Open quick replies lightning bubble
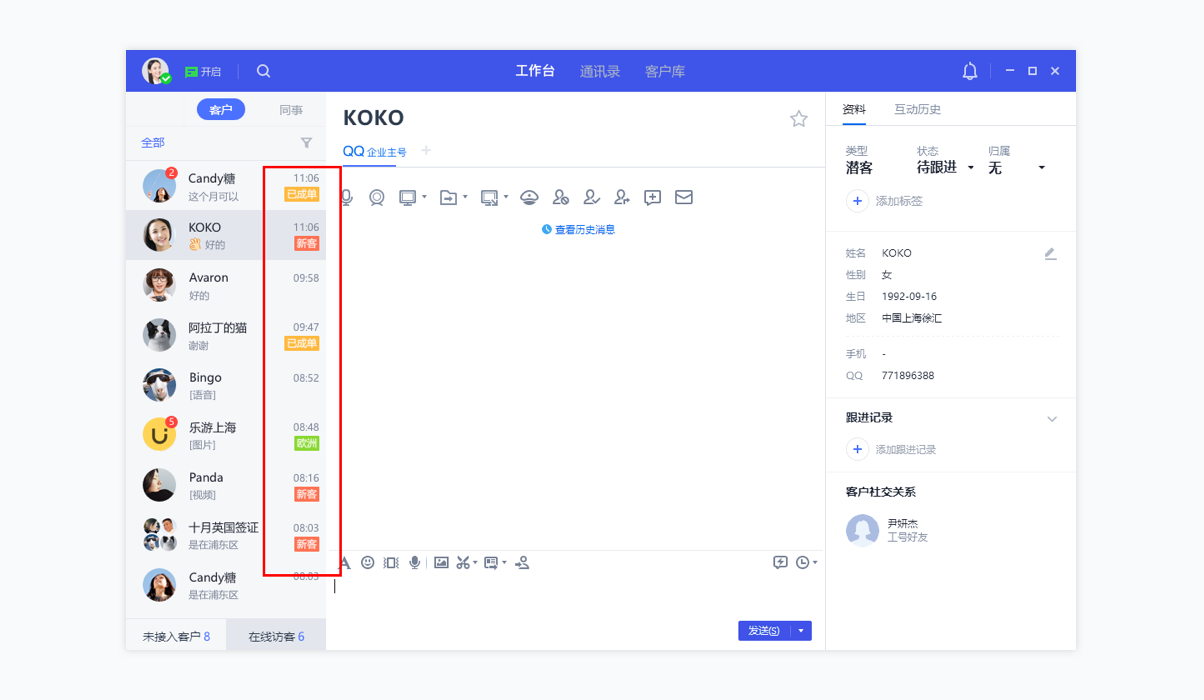The height and width of the screenshot is (700, 1204). point(781,563)
